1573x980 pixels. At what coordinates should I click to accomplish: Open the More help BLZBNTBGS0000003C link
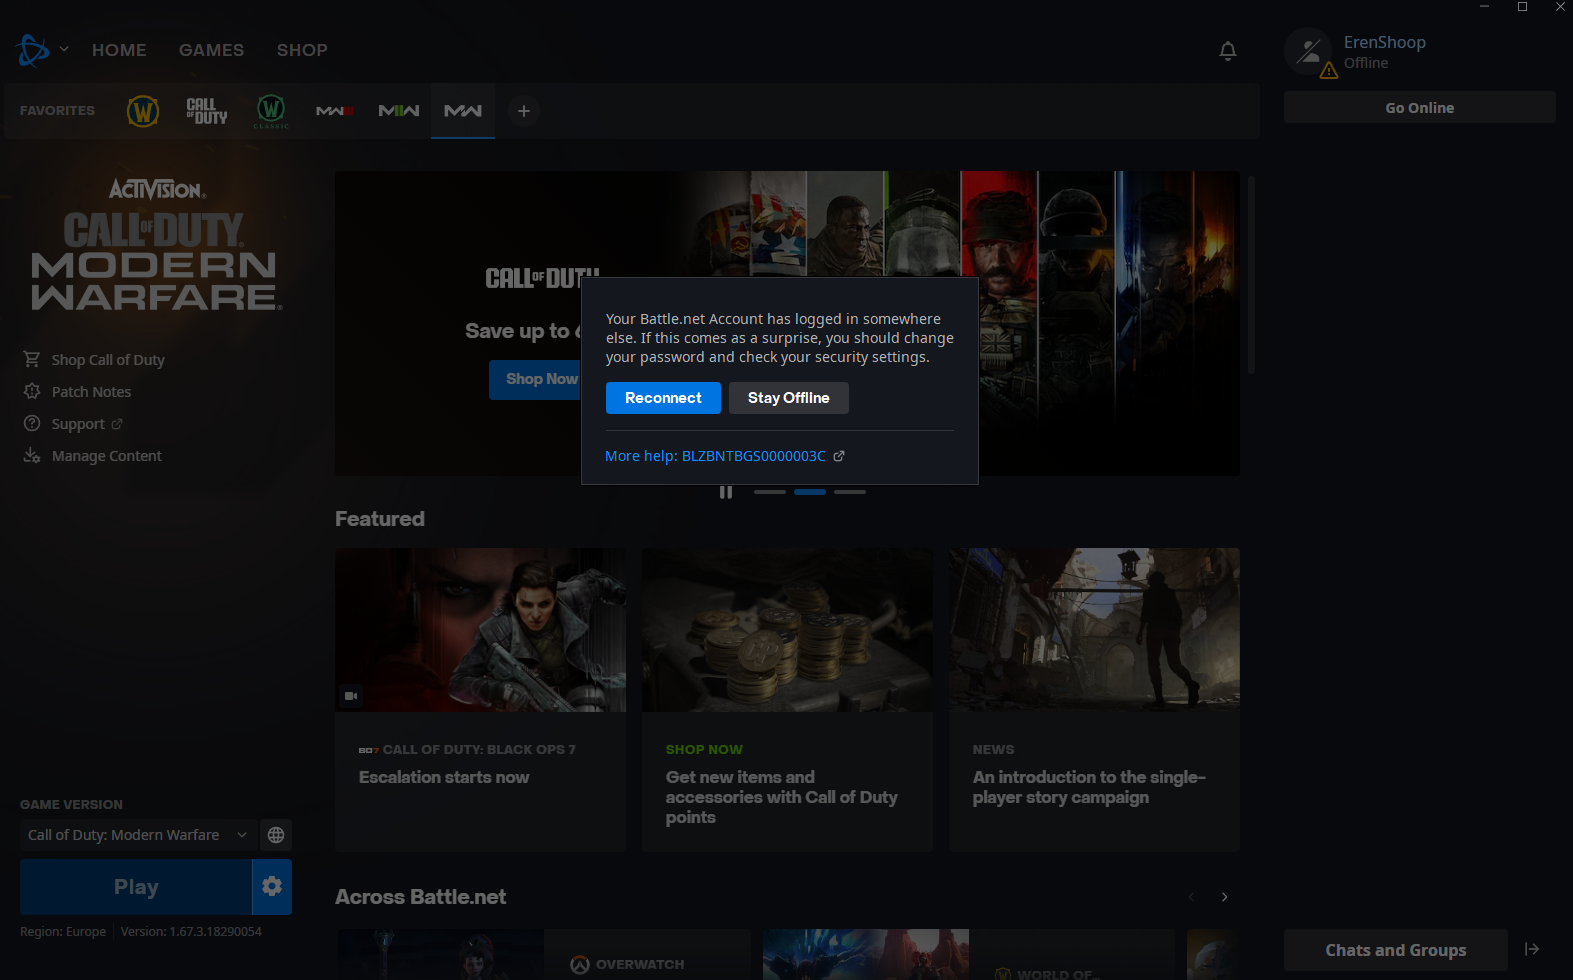[x=725, y=456]
